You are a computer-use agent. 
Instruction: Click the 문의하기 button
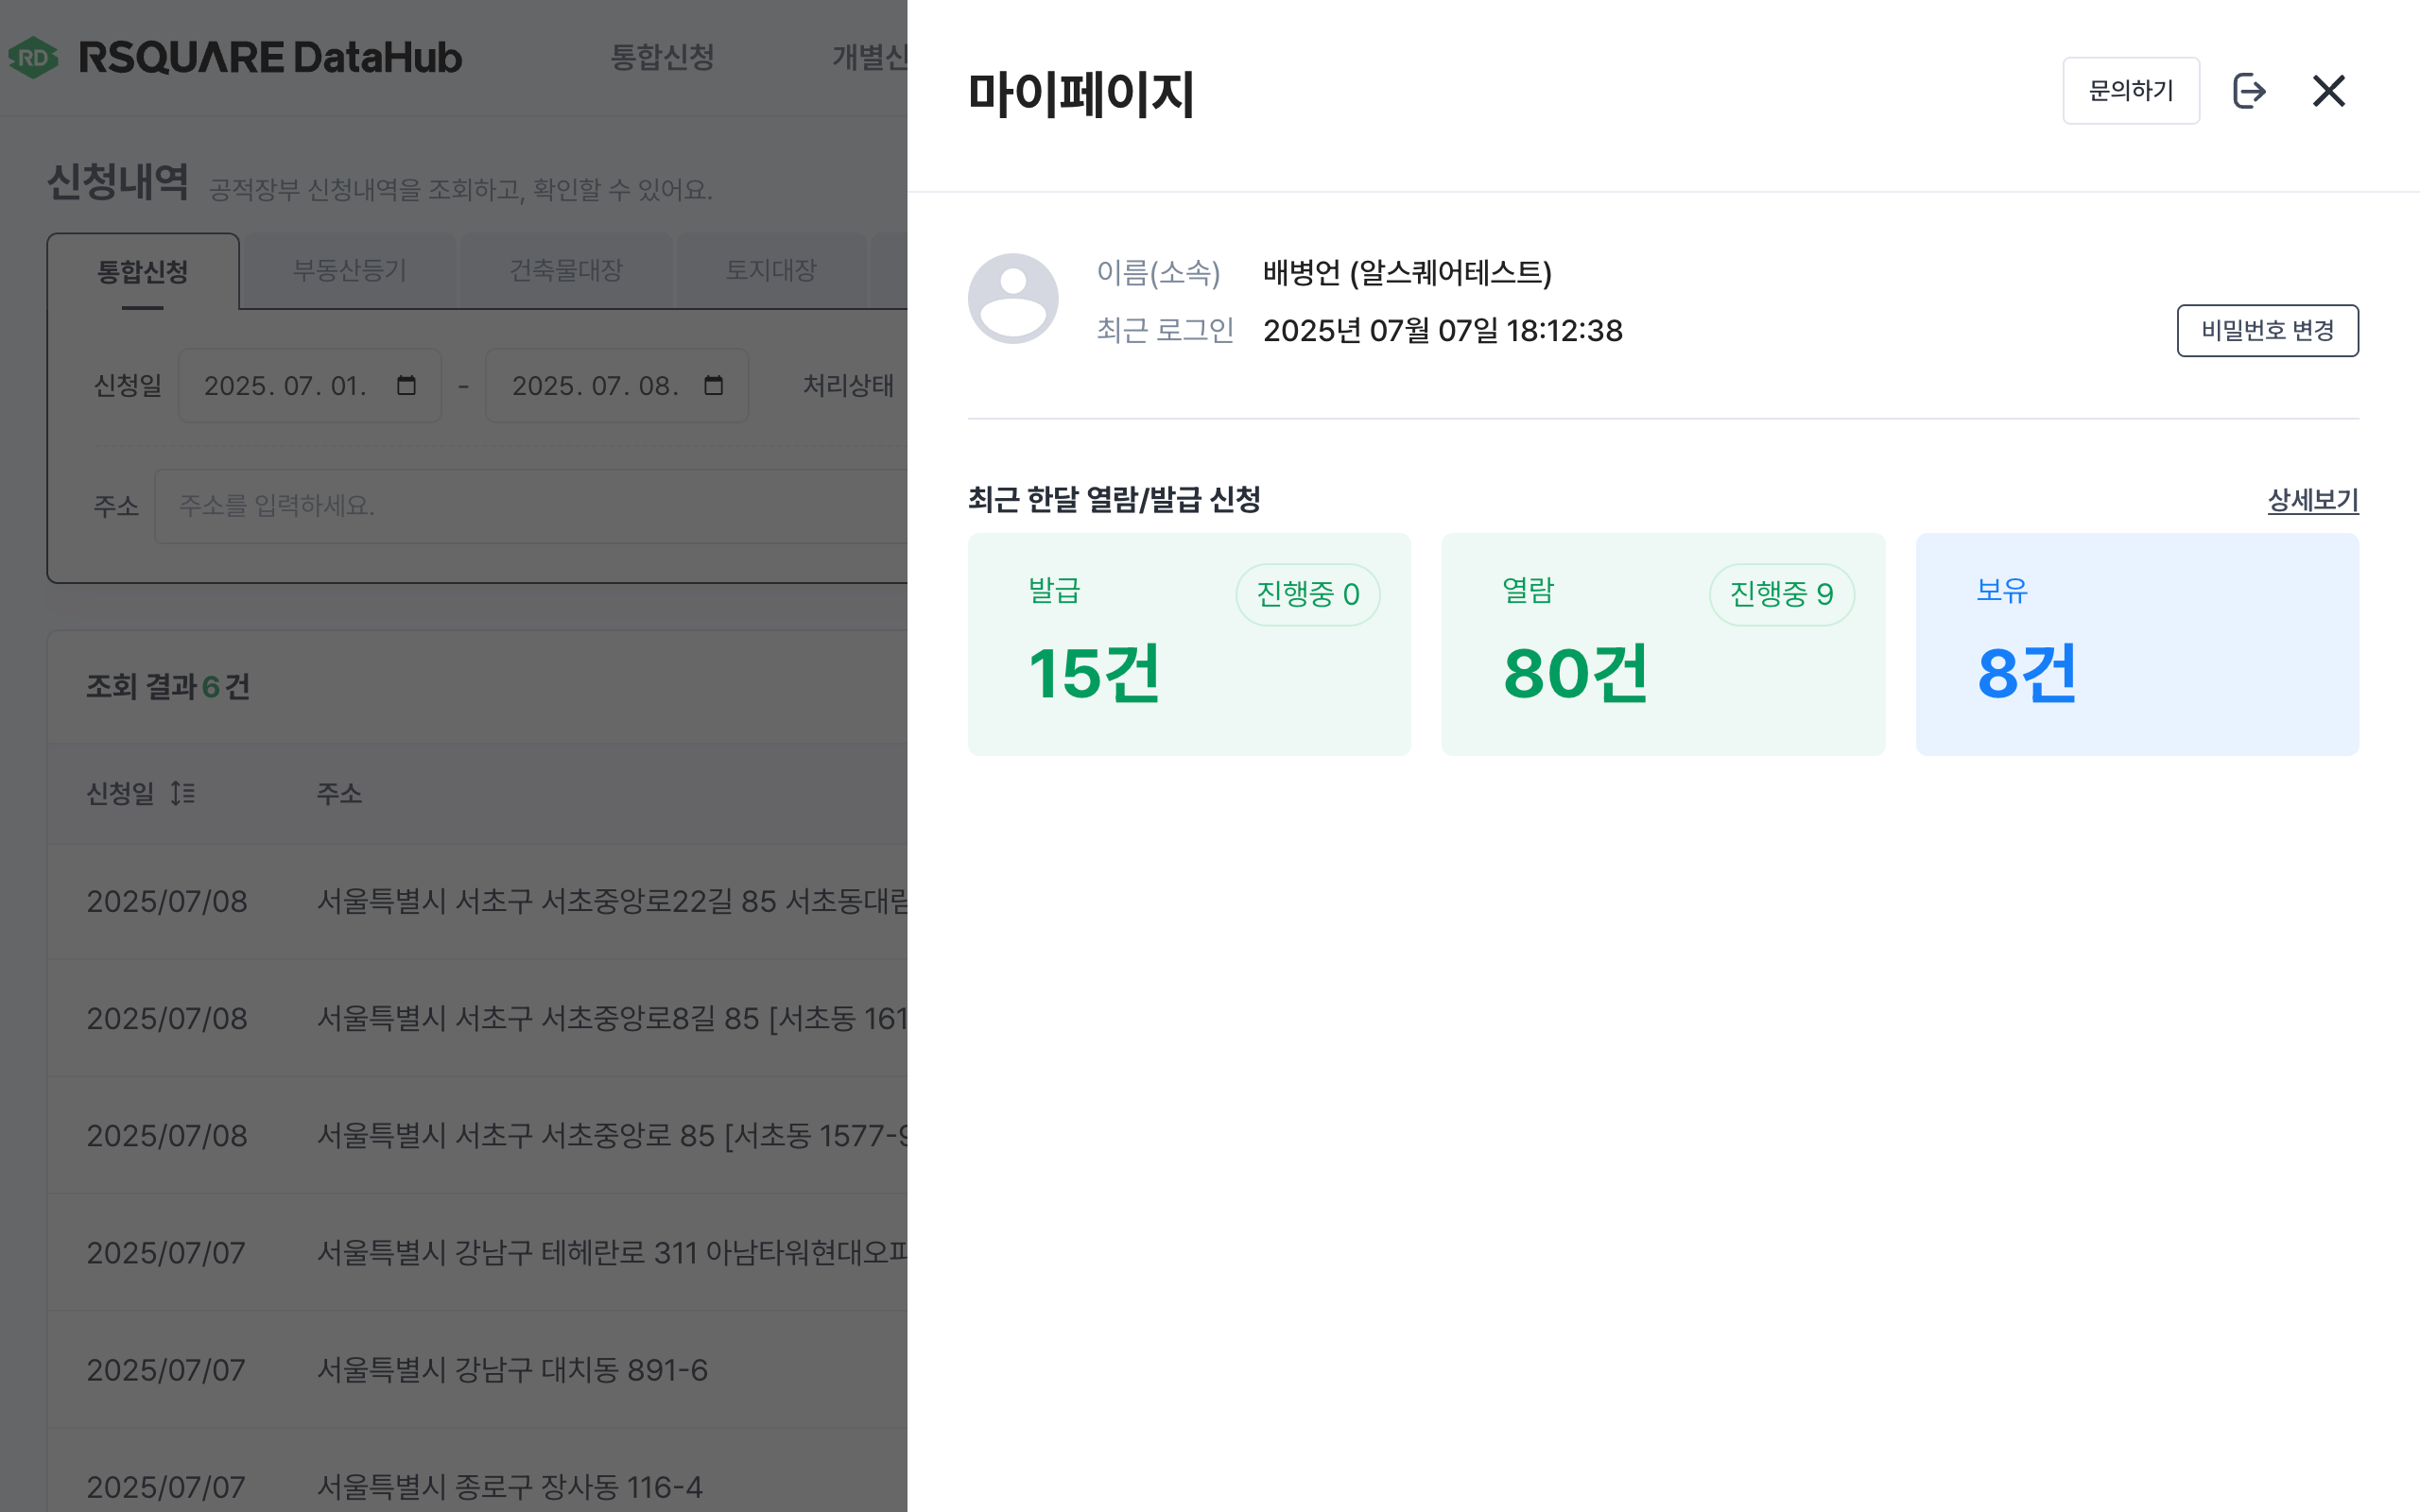pyautogui.click(x=2131, y=91)
